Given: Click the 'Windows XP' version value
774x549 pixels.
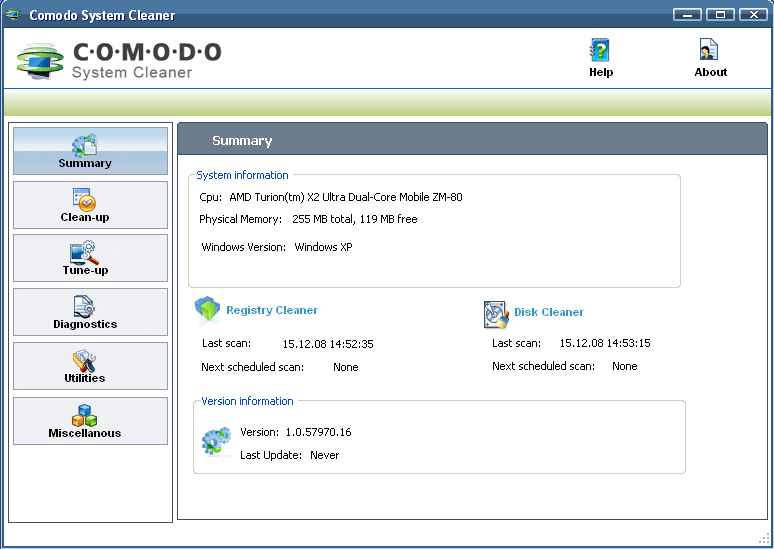Looking at the screenshot, I should 323,247.
